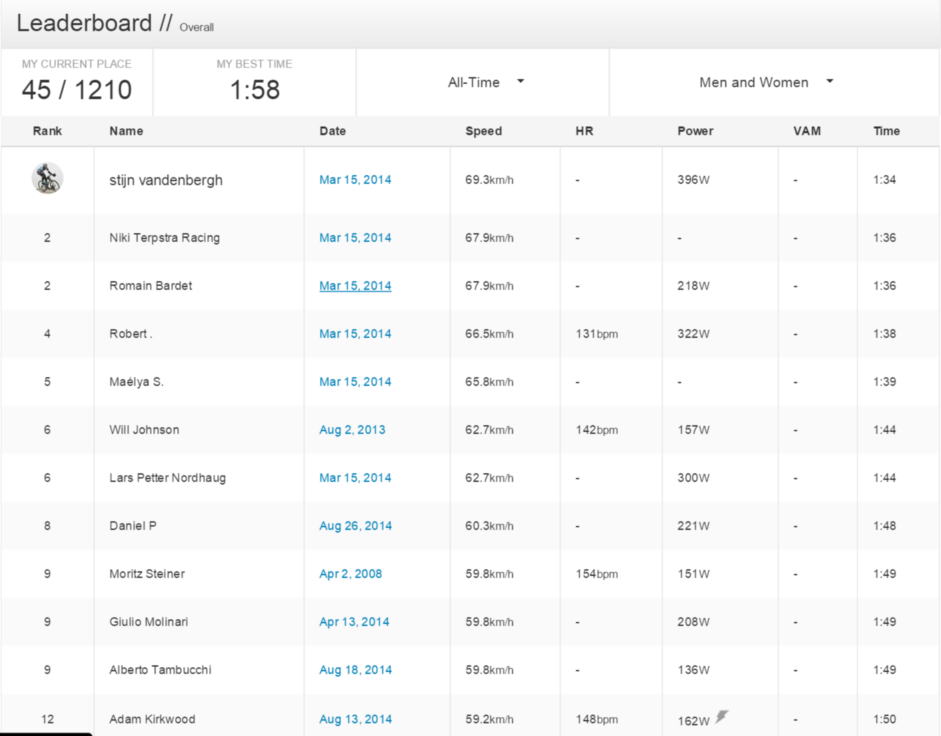Open Giulio Molinari's Apr 13, 2014 activity
This screenshot has width=941, height=736.
pyautogui.click(x=354, y=622)
